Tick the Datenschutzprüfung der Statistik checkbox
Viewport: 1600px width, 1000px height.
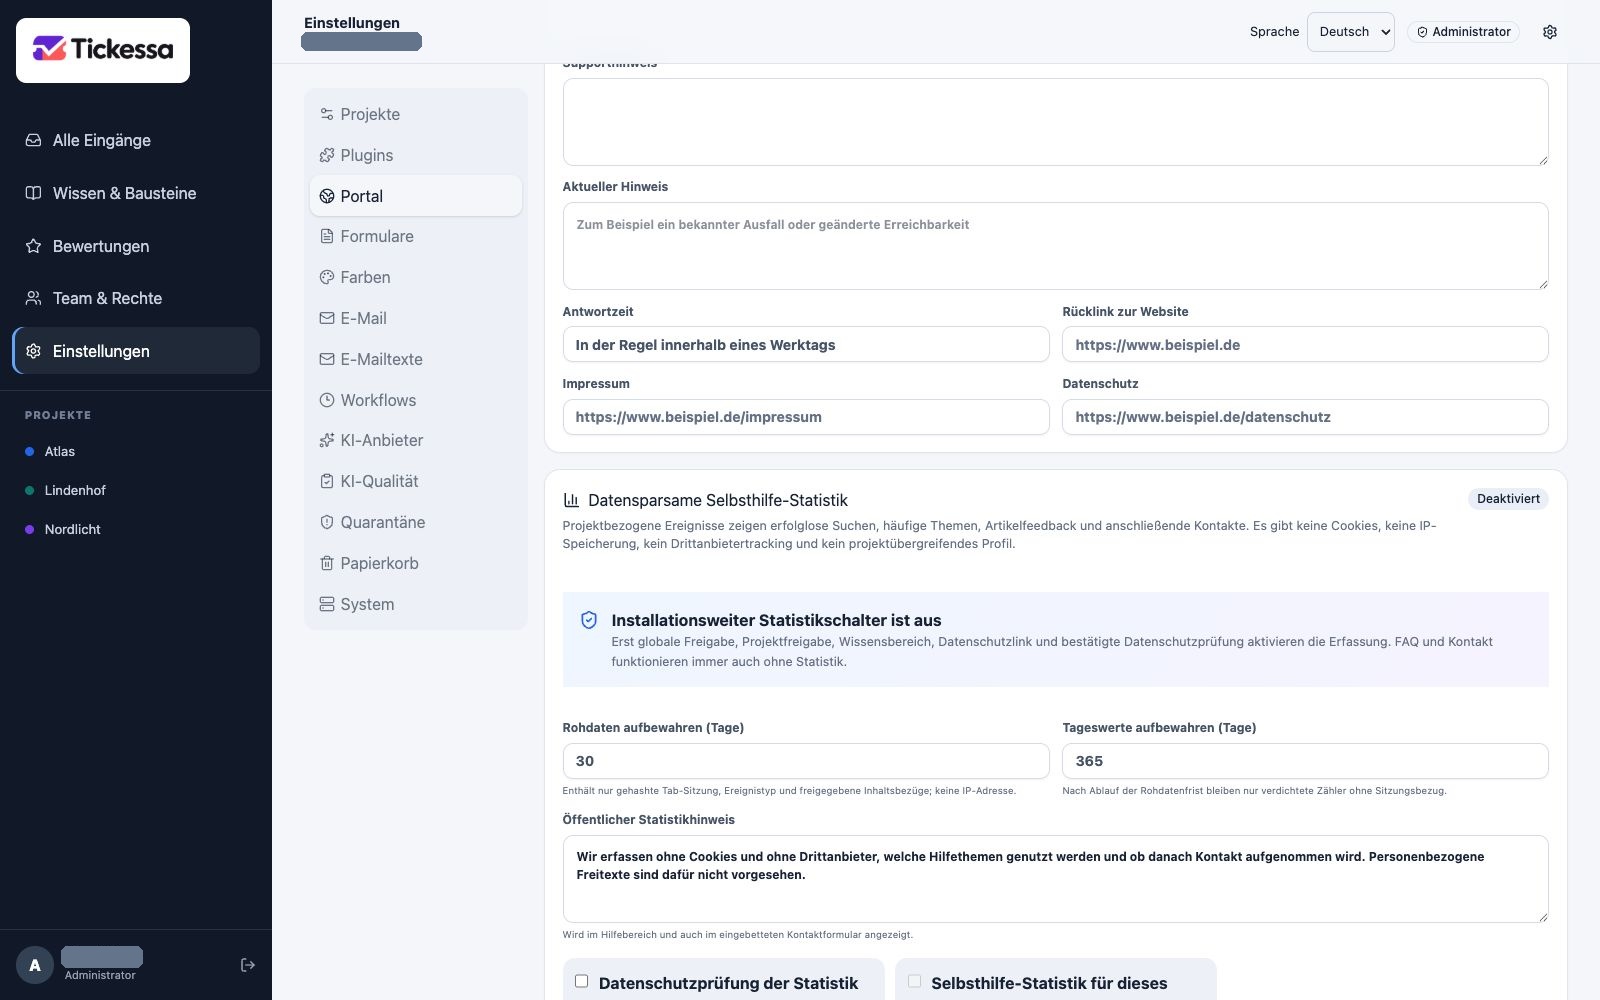pyautogui.click(x=581, y=981)
